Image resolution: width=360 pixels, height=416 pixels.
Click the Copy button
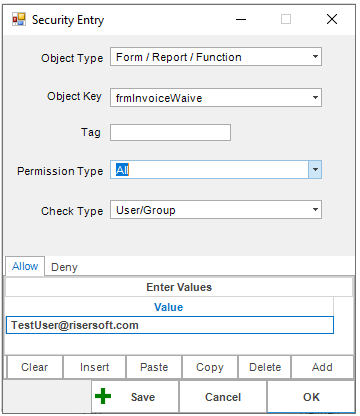coord(210,367)
